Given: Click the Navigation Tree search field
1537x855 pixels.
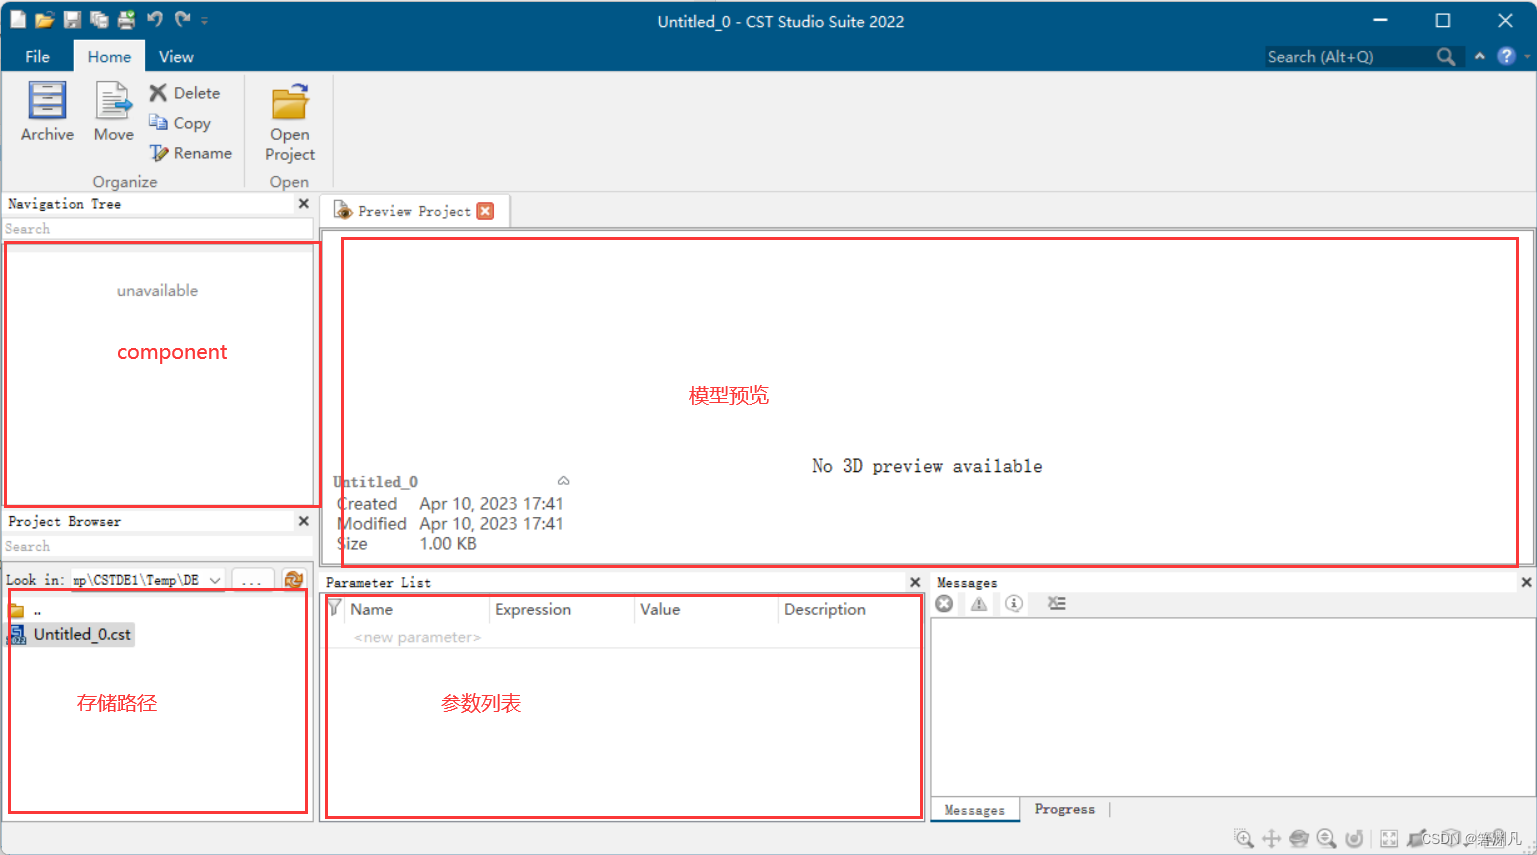Looking at the screenshot, I should click(157, 229).
